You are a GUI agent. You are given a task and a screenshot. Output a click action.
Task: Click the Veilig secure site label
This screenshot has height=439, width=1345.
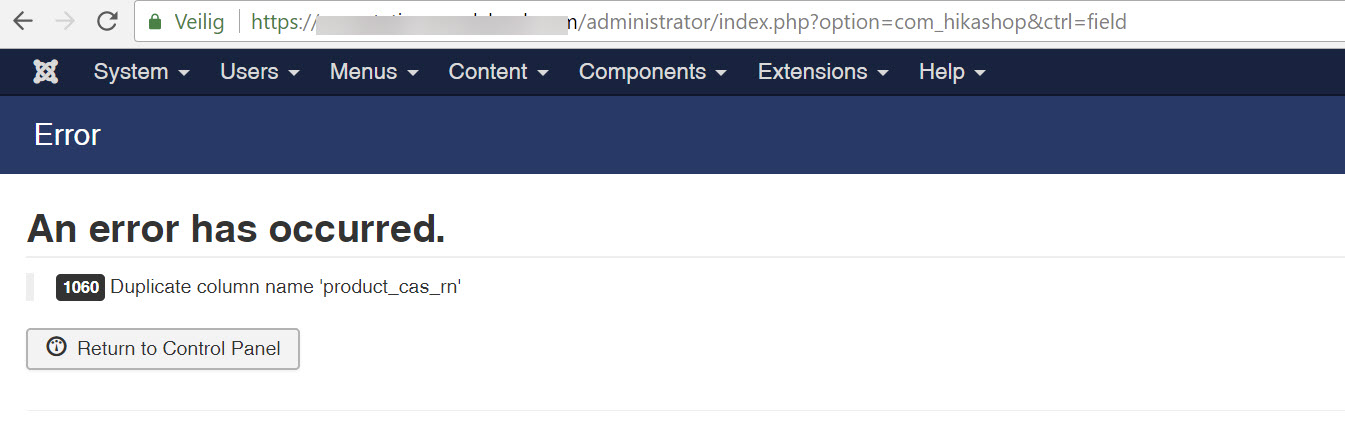[x=200, y=21]
